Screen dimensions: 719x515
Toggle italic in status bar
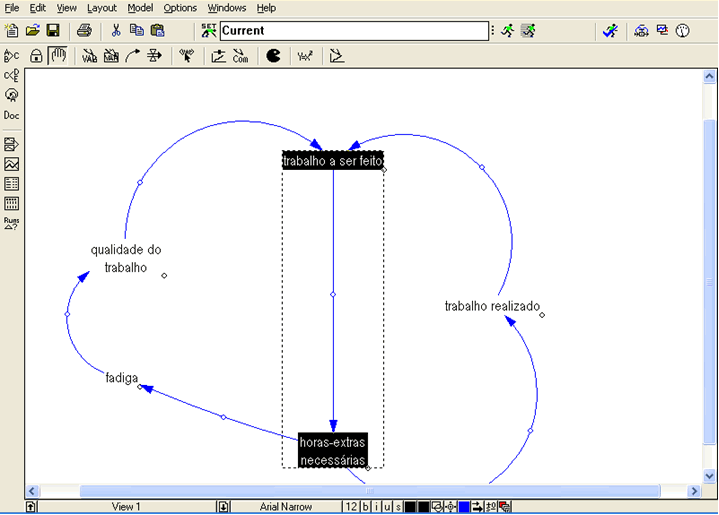click(377, 507)
